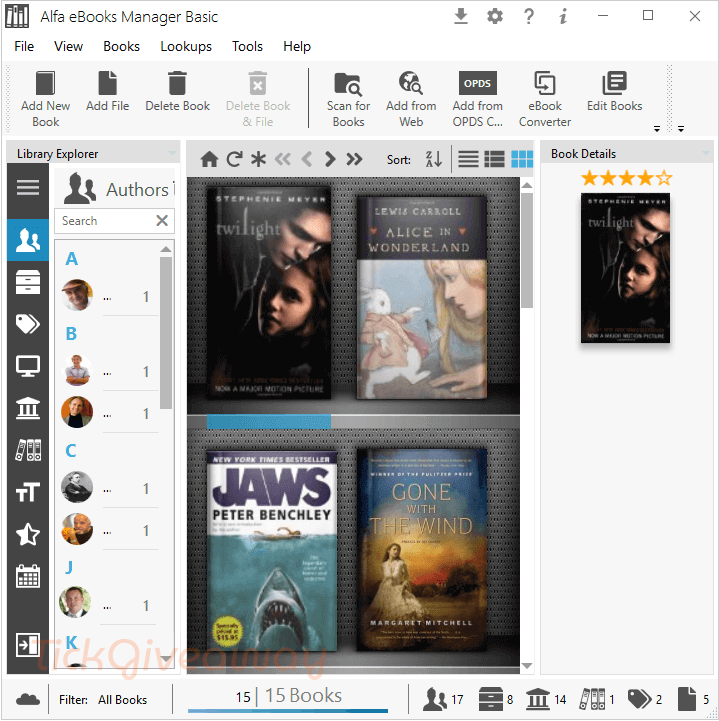This screenshot has height=721, width=719.
Task: Open the Book Details panel dropdown
Action: click(706, 153)
